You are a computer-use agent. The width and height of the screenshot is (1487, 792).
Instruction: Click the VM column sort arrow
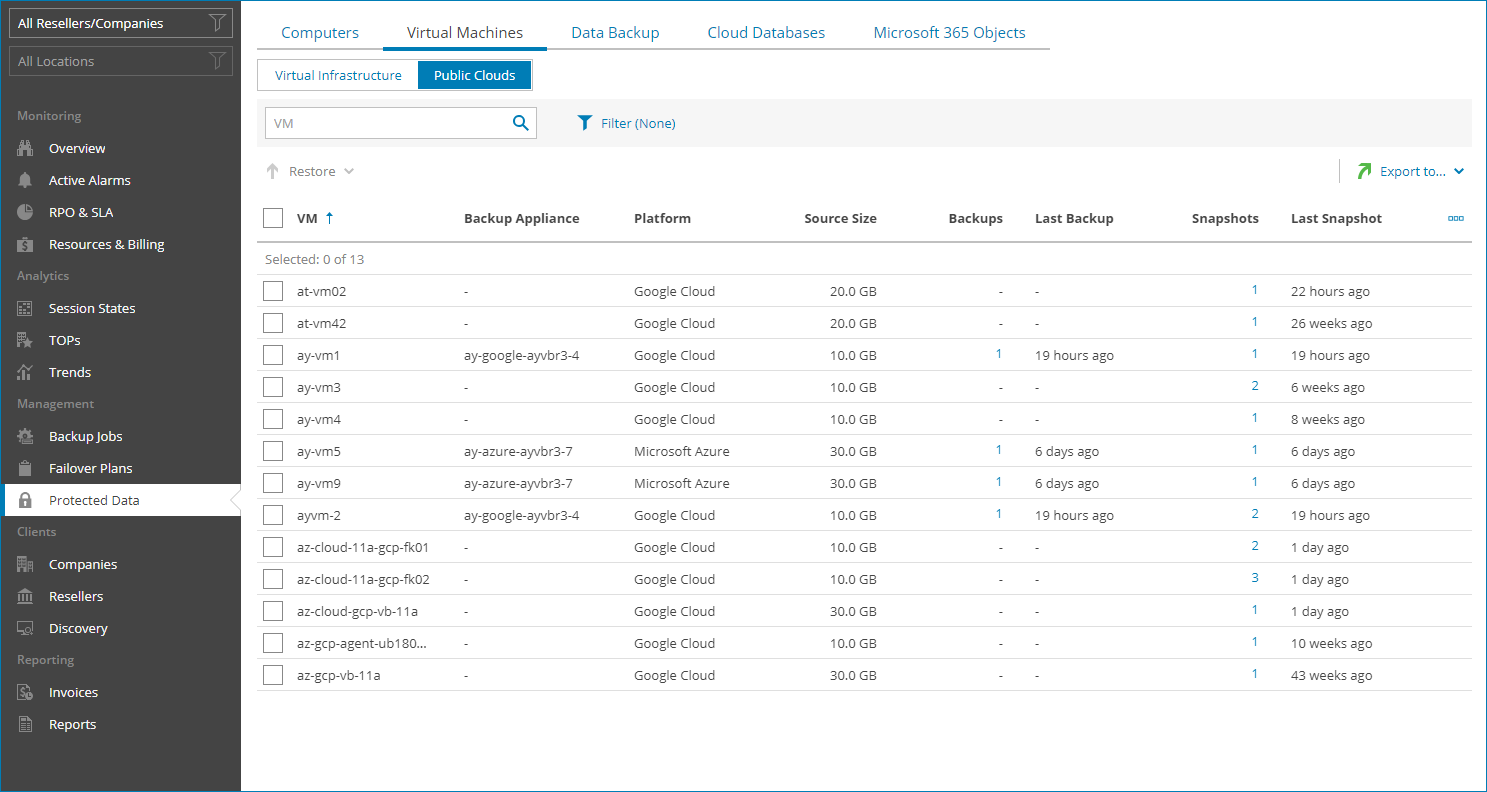[330, 218]
